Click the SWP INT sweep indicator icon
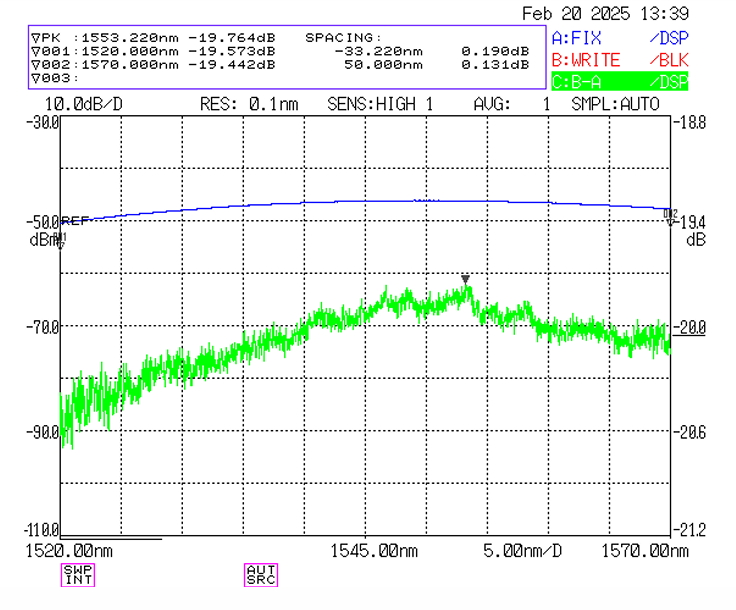 [x=77, y=574]
